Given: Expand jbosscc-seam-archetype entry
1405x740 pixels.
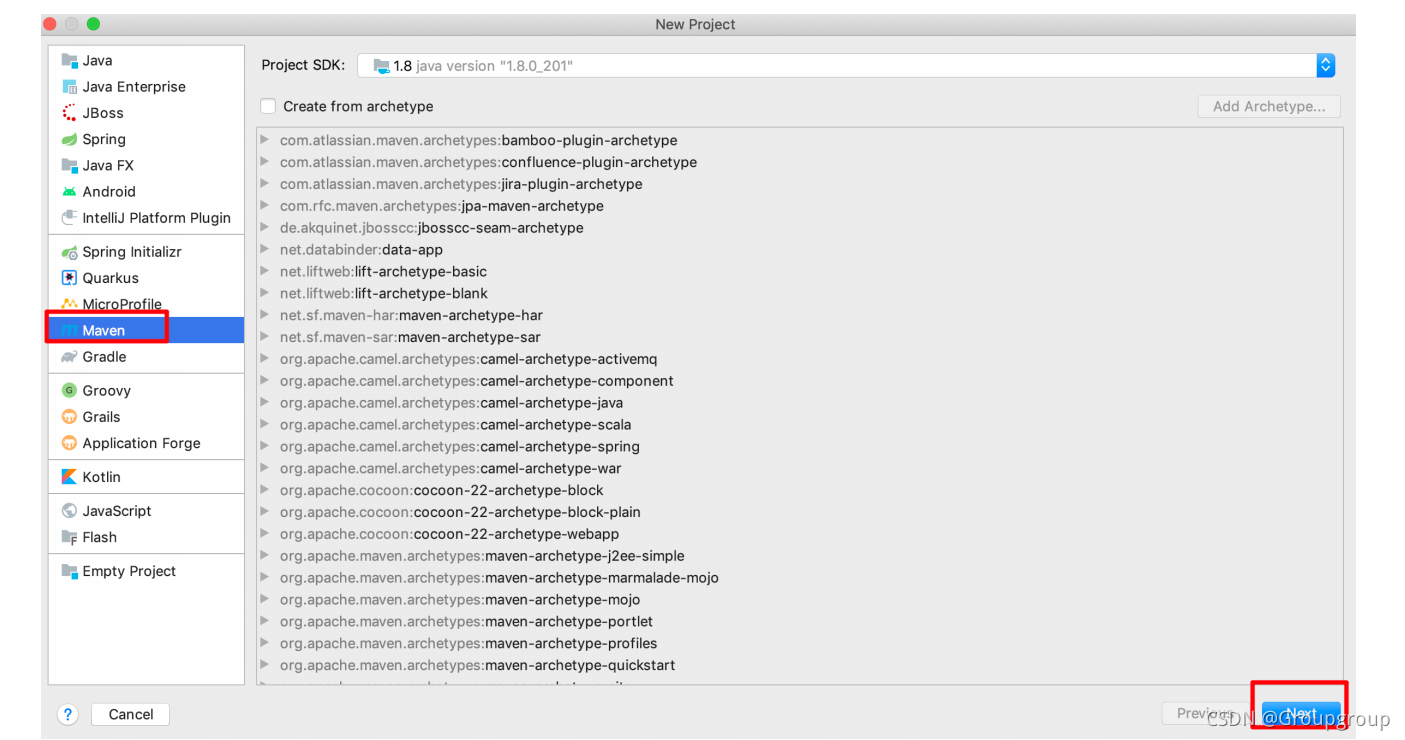Looking at the screenshot, I should (x=265, y=228).
